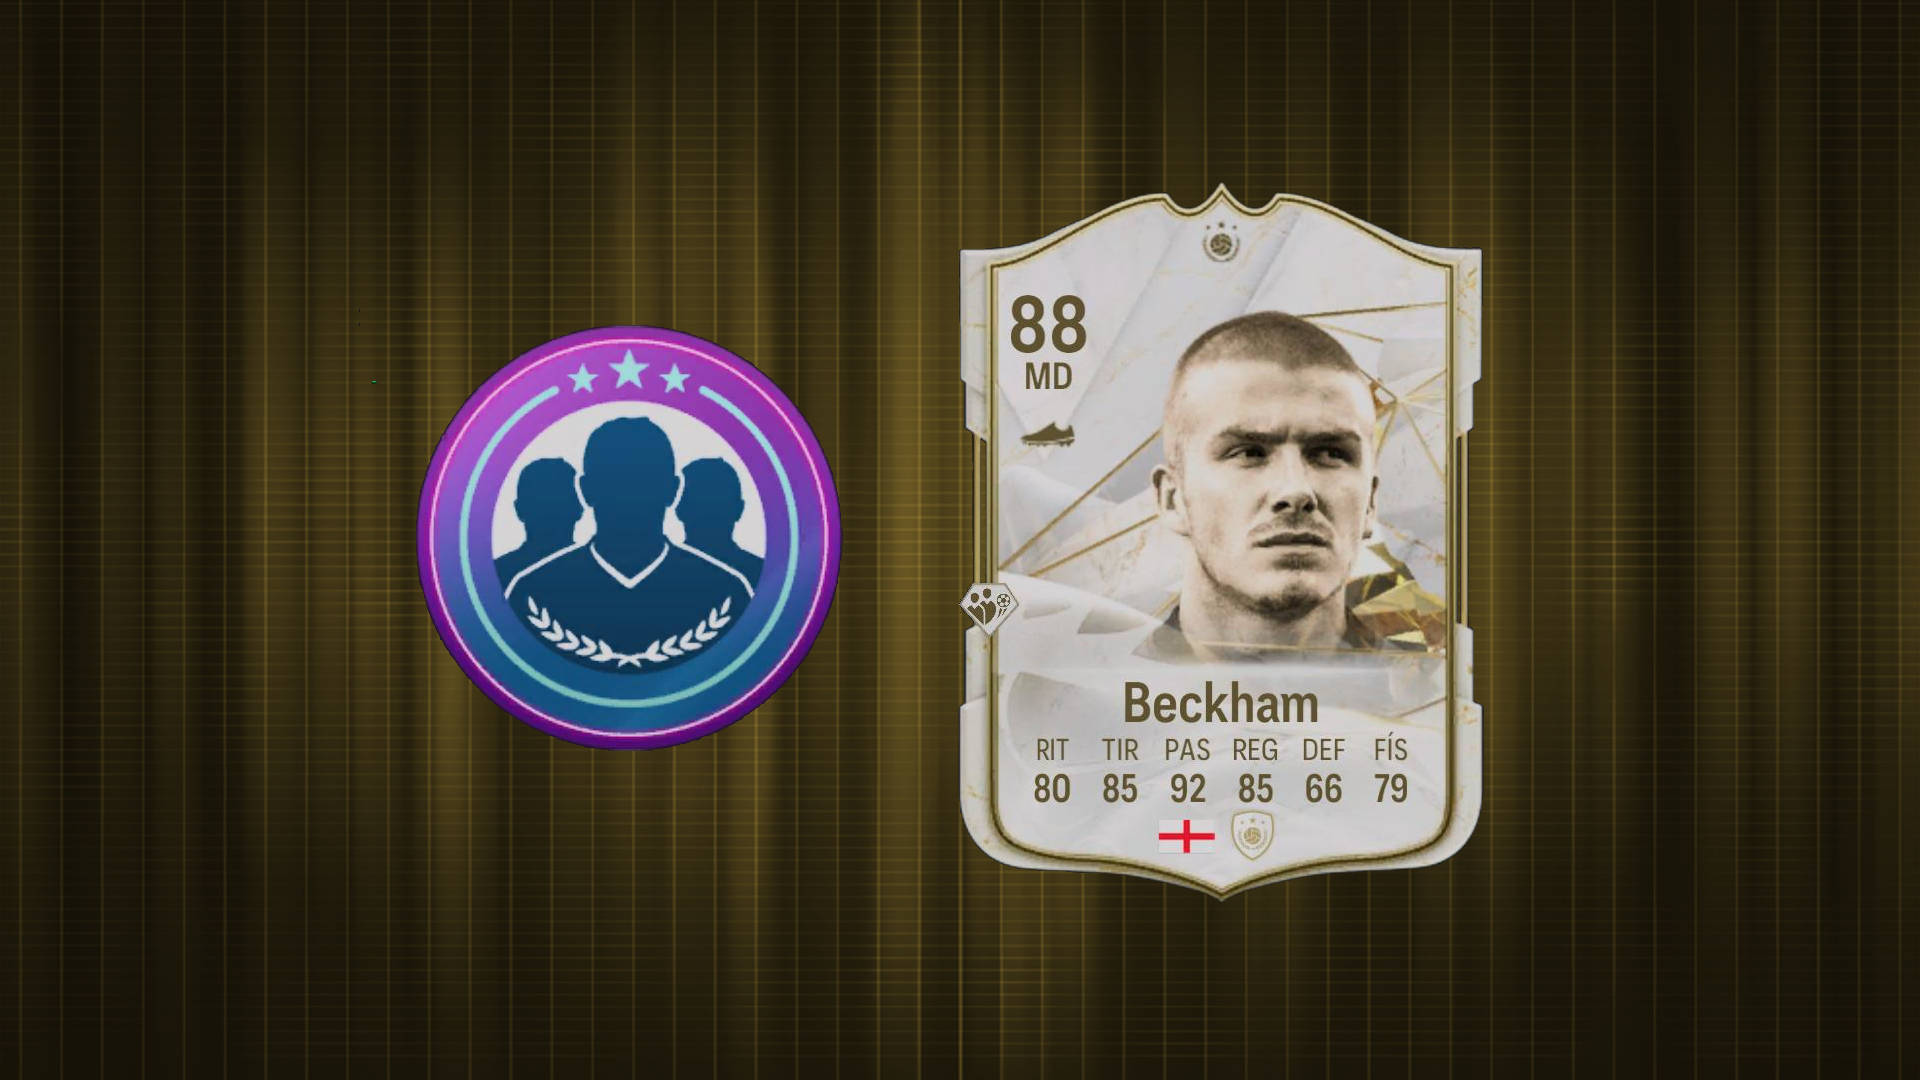Click the laurel wreath on the badge

tap(629, 633)
